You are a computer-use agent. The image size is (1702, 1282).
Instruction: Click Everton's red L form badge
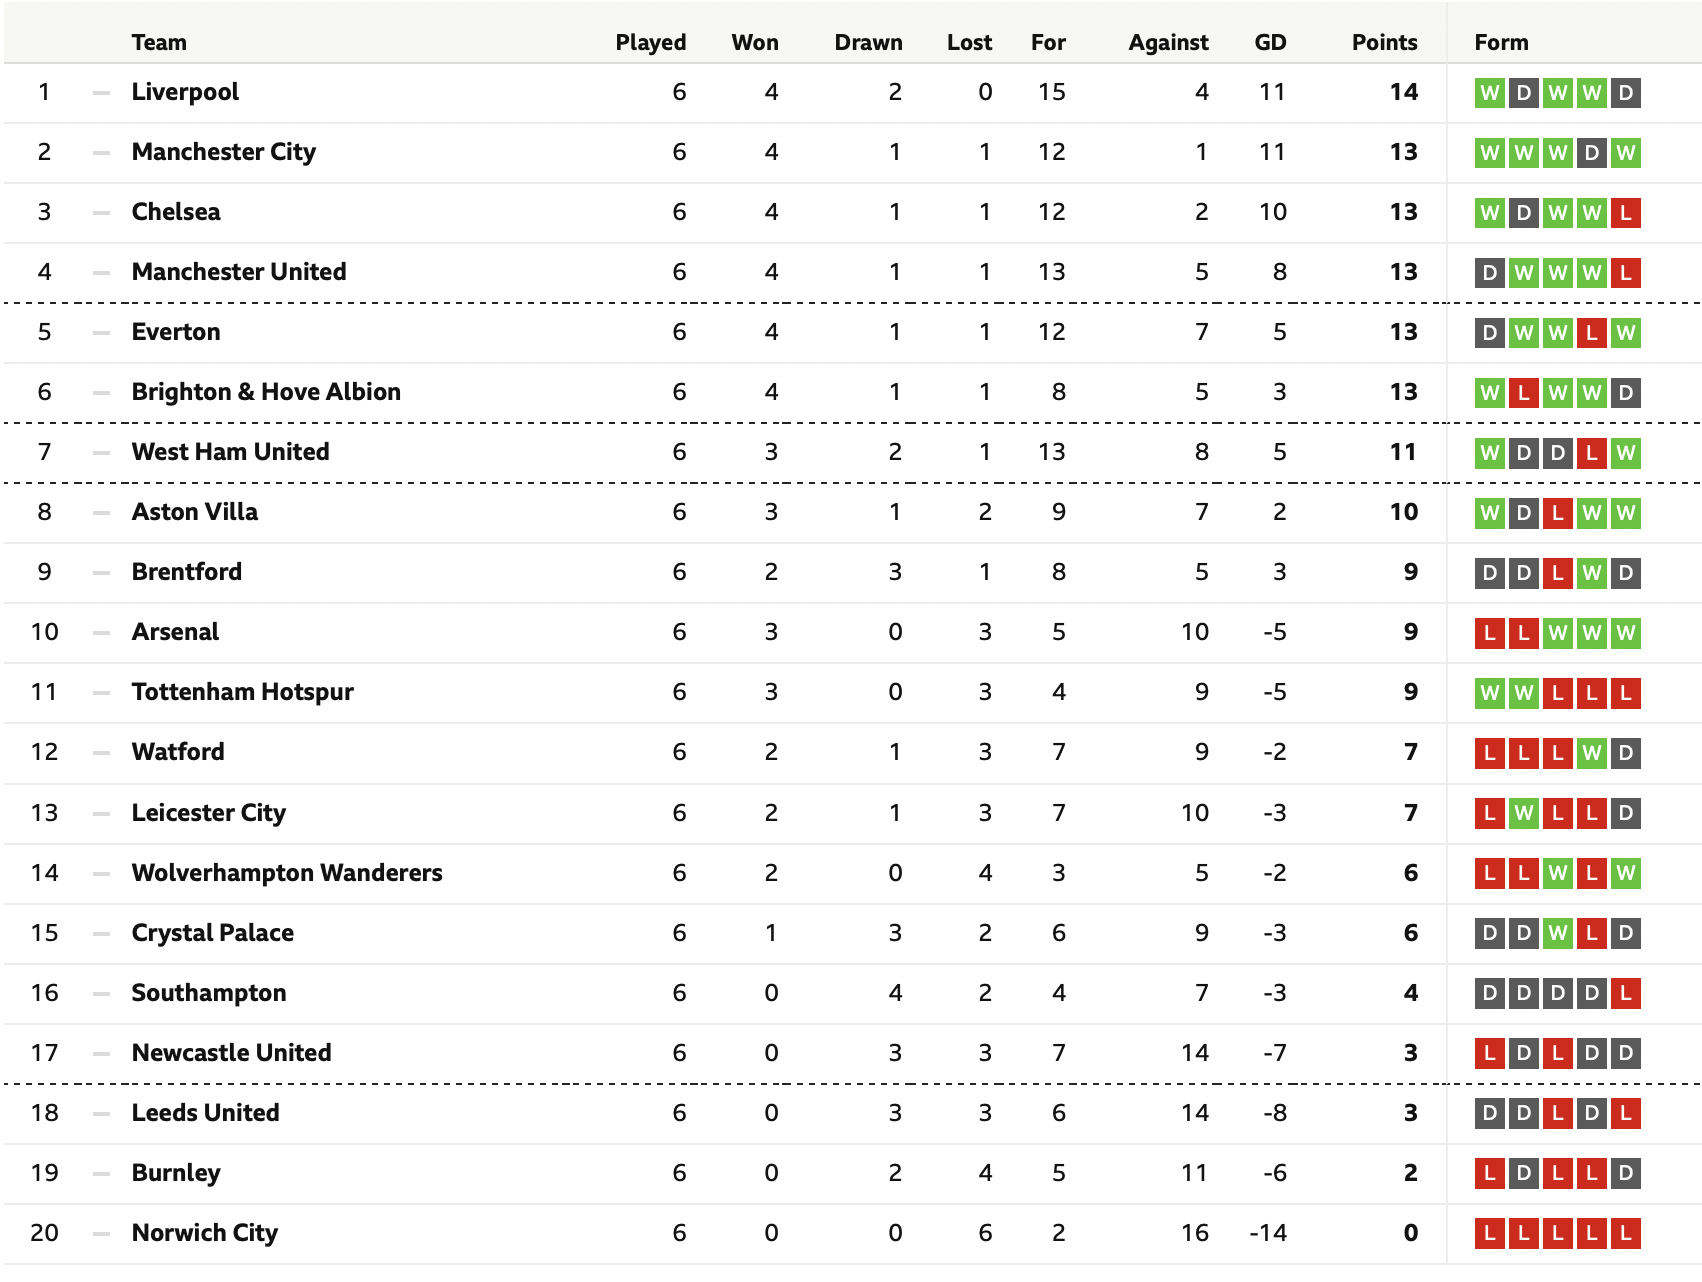(1592, 333)
